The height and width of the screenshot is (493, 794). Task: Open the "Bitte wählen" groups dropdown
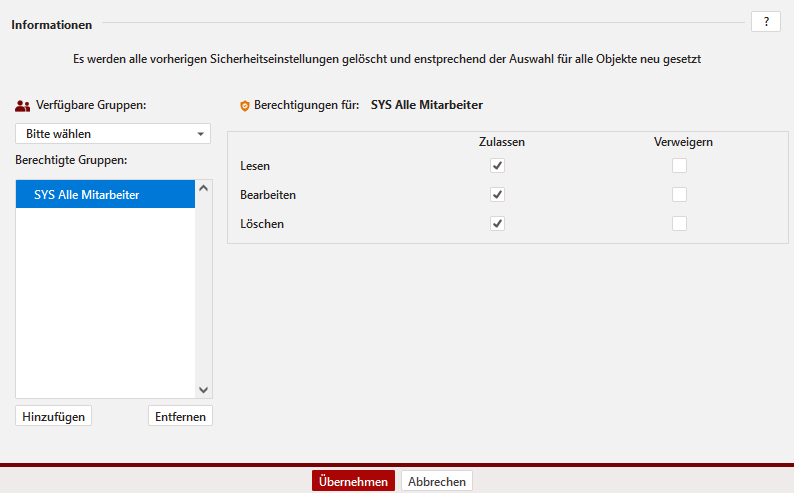pos(113,133)
